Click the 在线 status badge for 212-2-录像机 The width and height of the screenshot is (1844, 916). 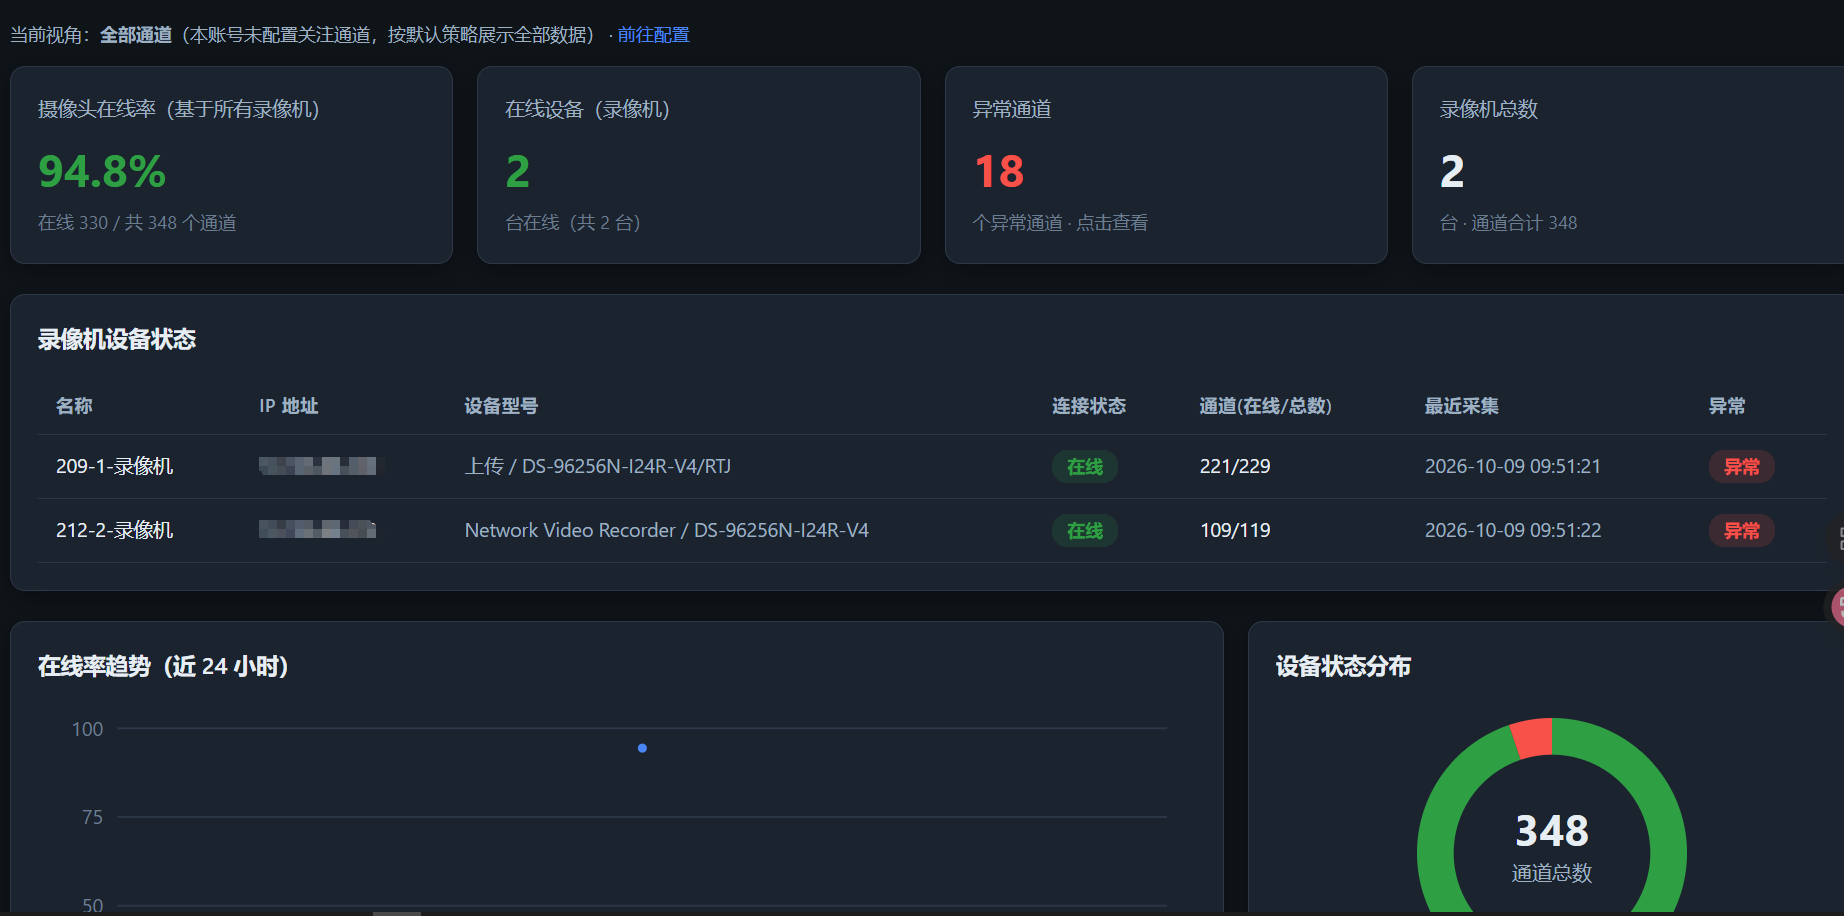1085,531
